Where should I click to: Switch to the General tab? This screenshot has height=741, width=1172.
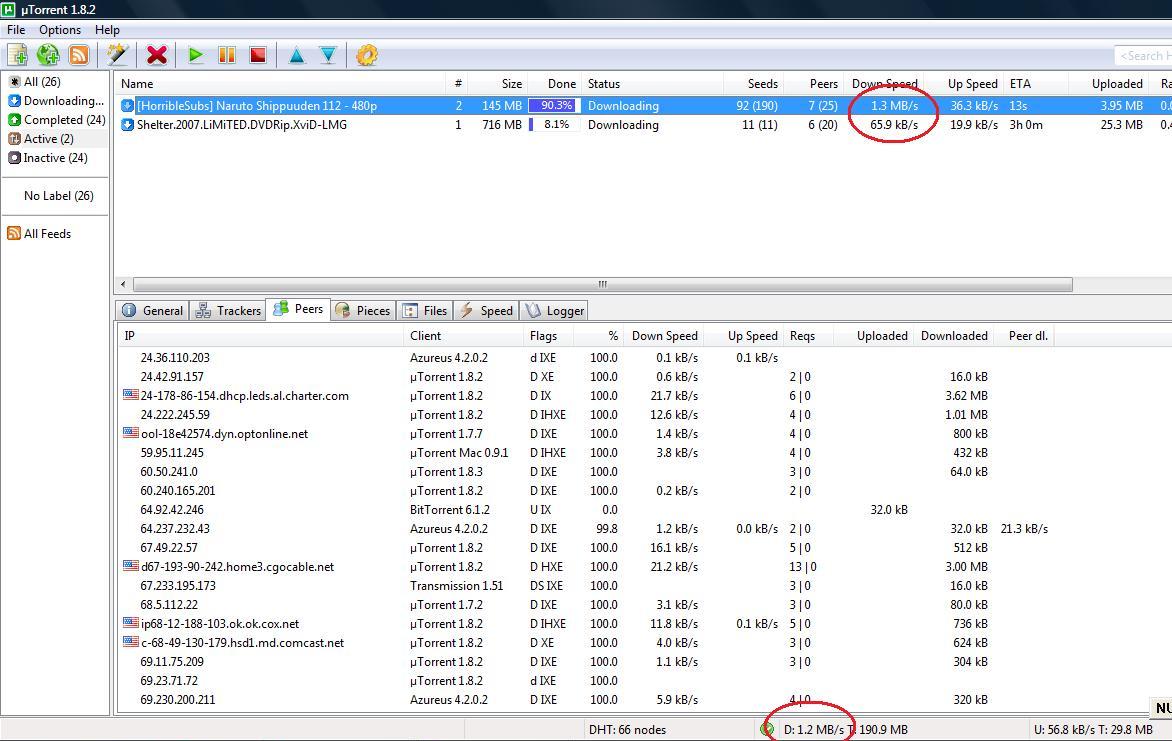pos(152,310)
